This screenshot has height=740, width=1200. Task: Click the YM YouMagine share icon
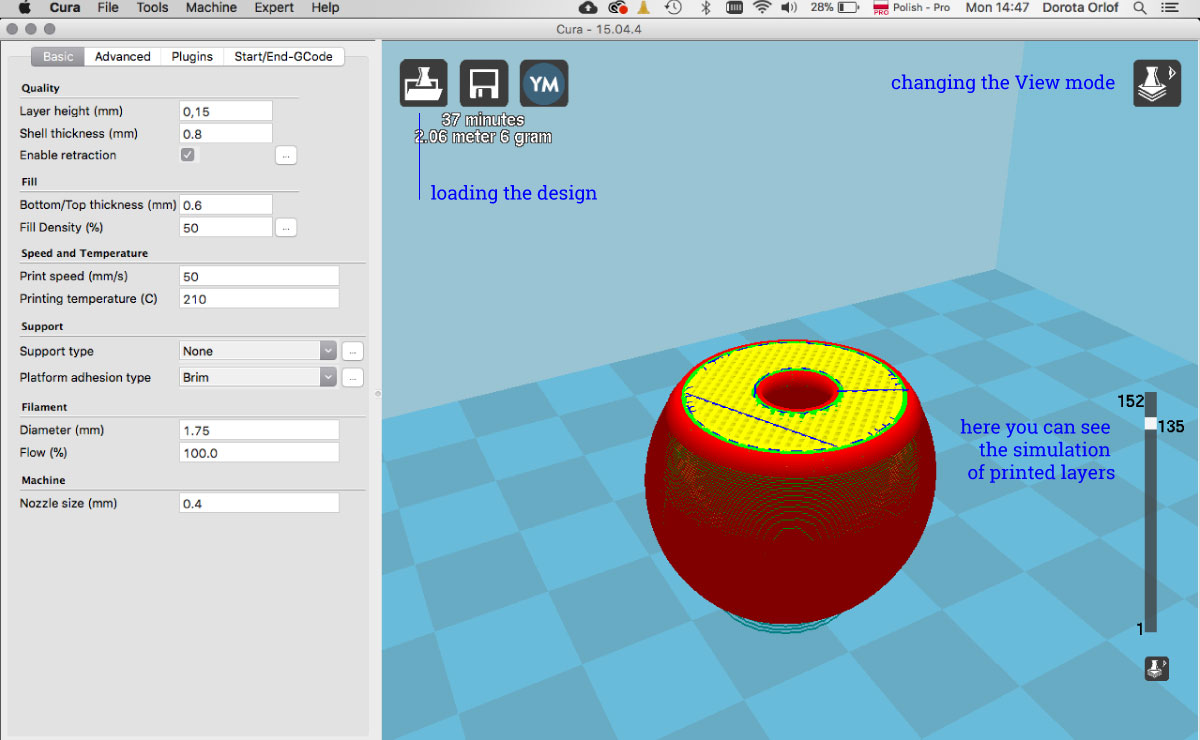pos(544,83)
